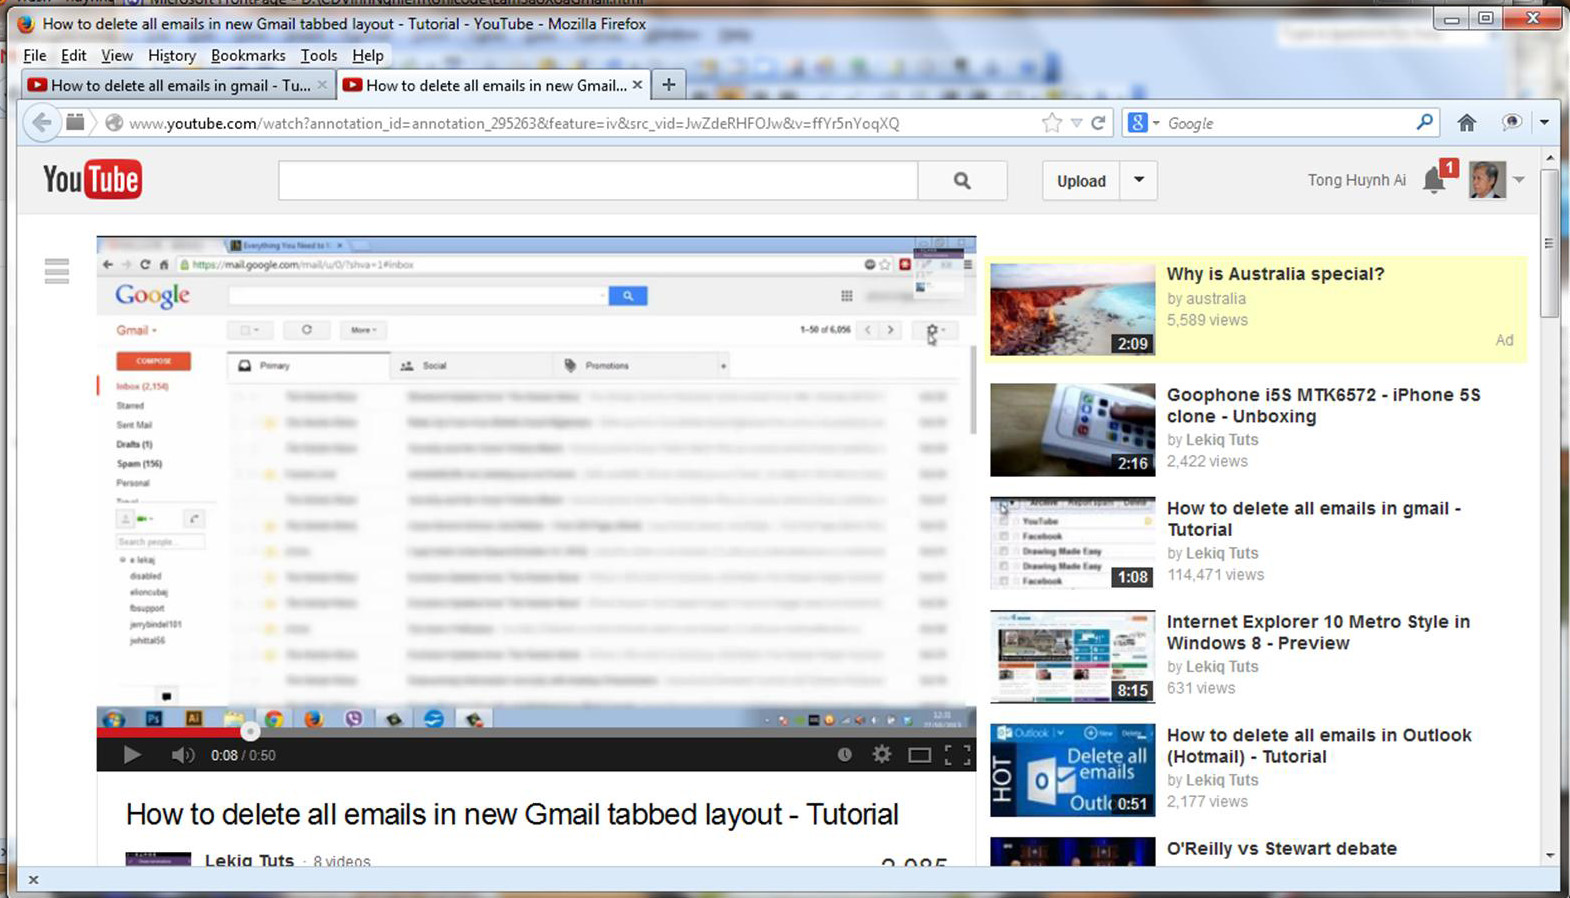Click the thumbnail with the 1:08 duration
The image size is (1570, 898).
coord(1072,543)
